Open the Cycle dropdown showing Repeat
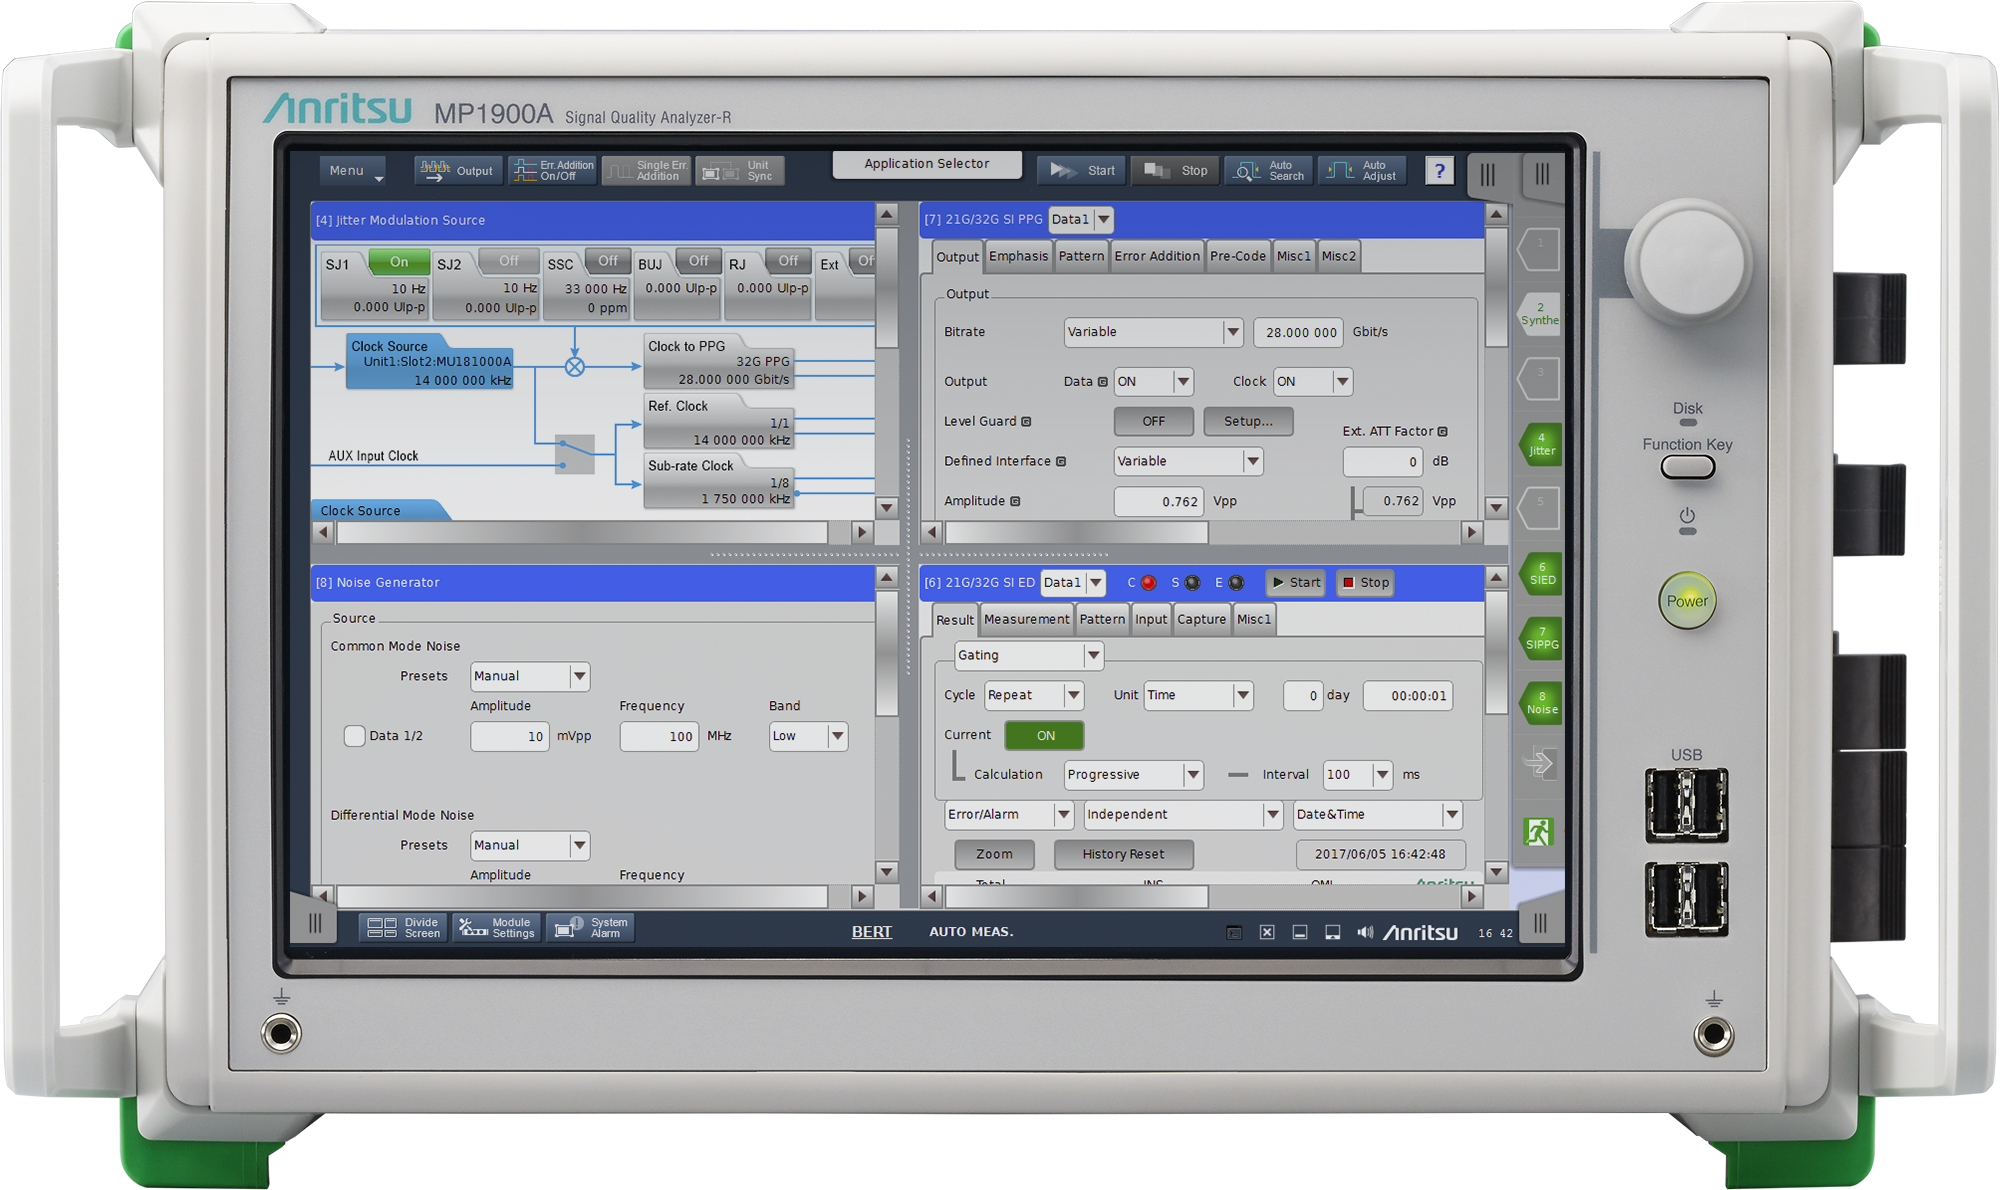2000x1190 pixels. [x=1034, y=695]
